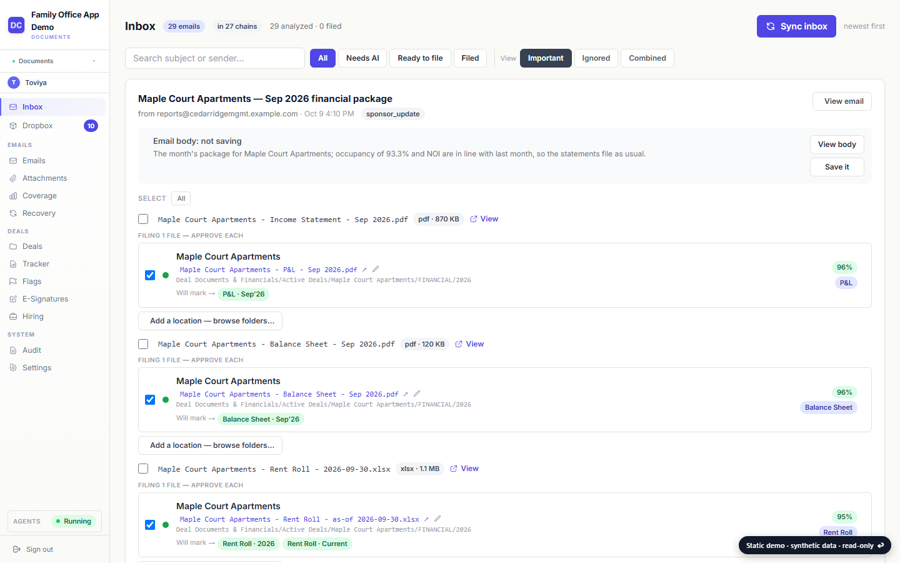Click the Rent Roll · 2026 tag
The height and width of the screenshot is (563, 900).
pyautogui.click(x=249, y=543)
